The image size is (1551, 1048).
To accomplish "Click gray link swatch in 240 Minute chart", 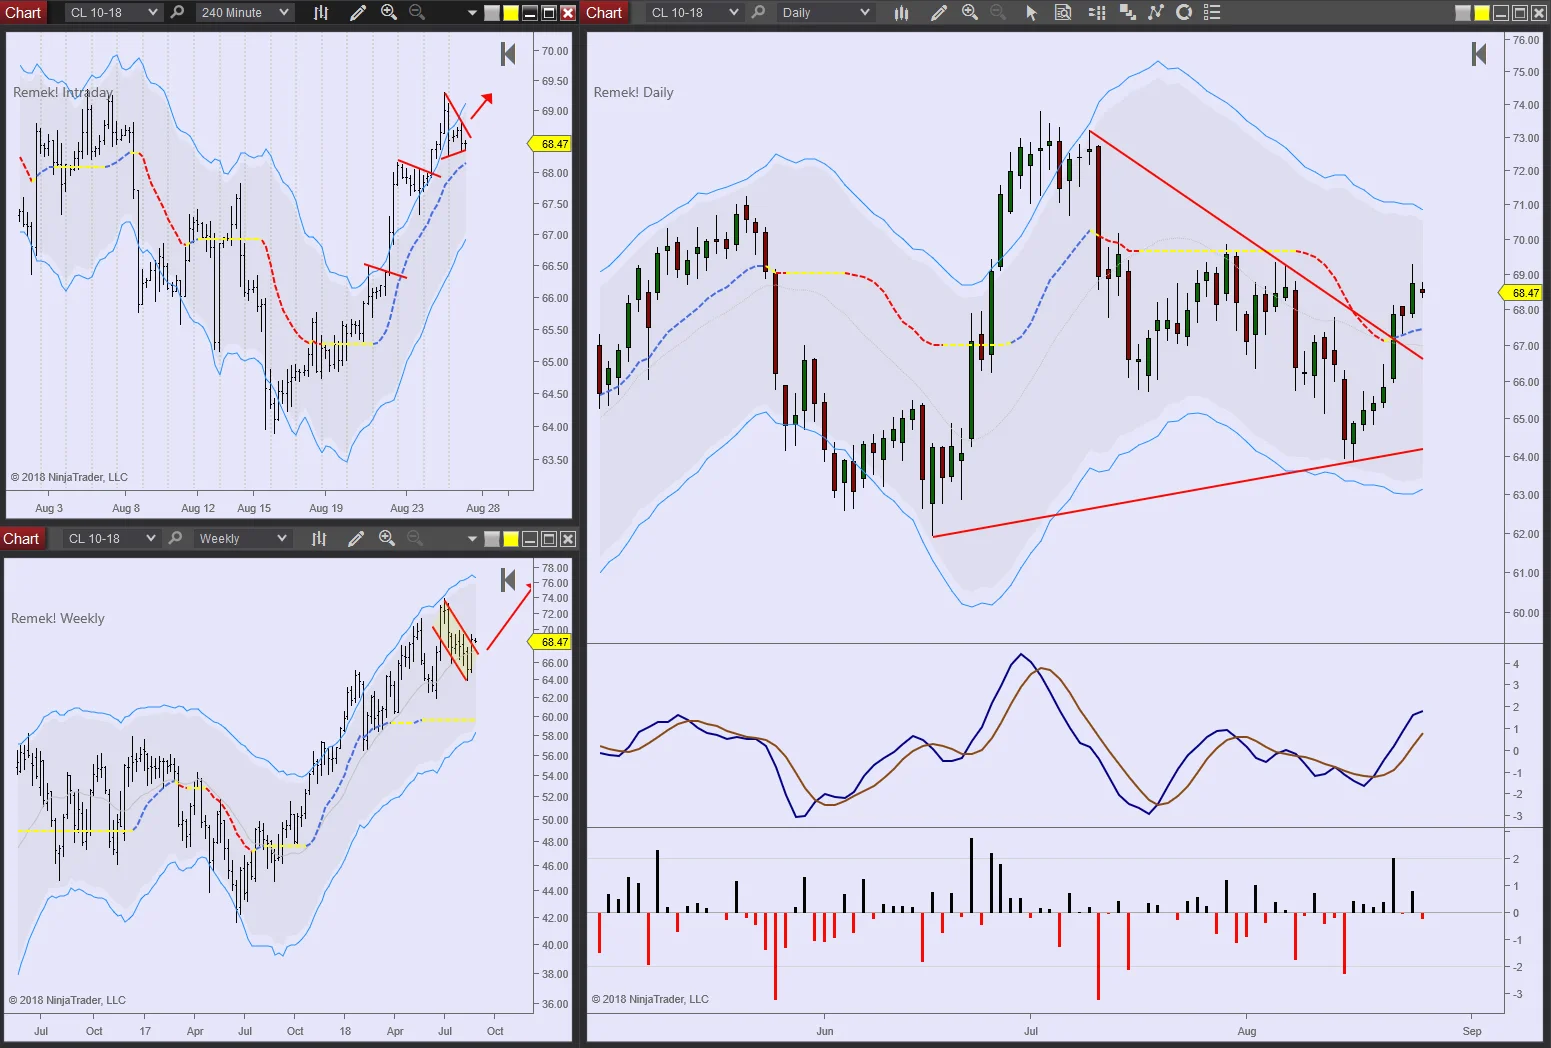I will [x=492, y=13].
